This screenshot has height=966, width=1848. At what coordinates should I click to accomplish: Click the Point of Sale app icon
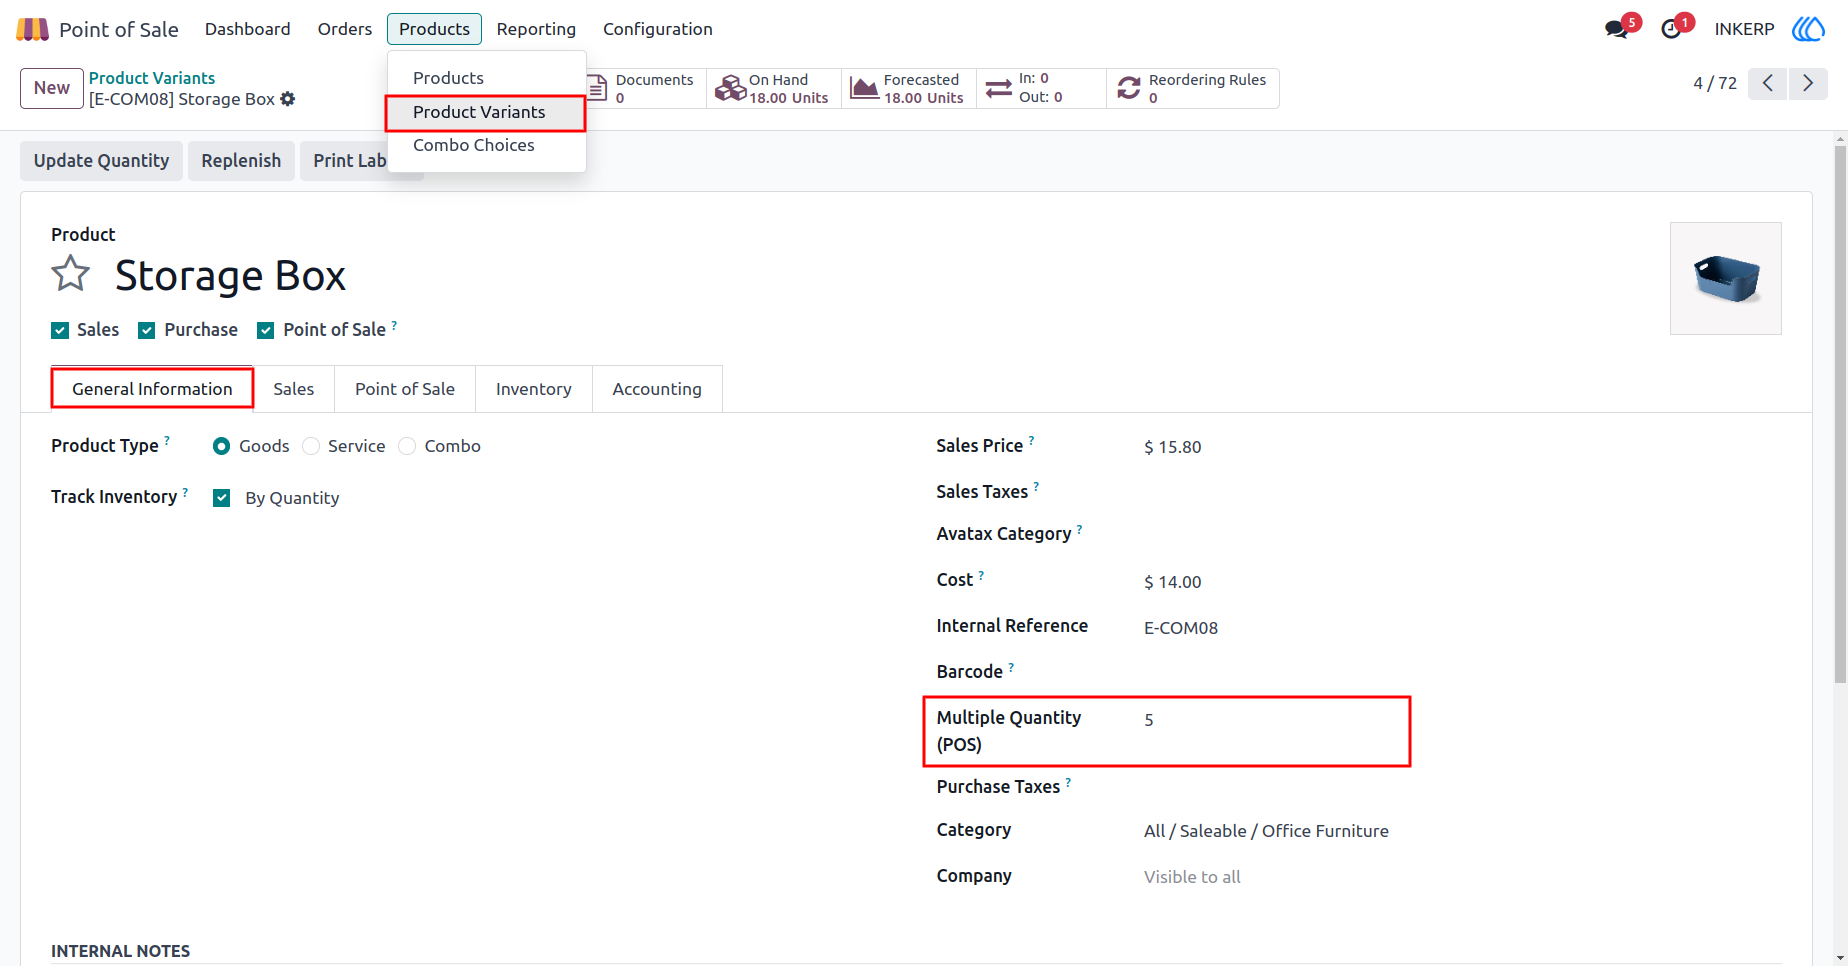point(32,29)
